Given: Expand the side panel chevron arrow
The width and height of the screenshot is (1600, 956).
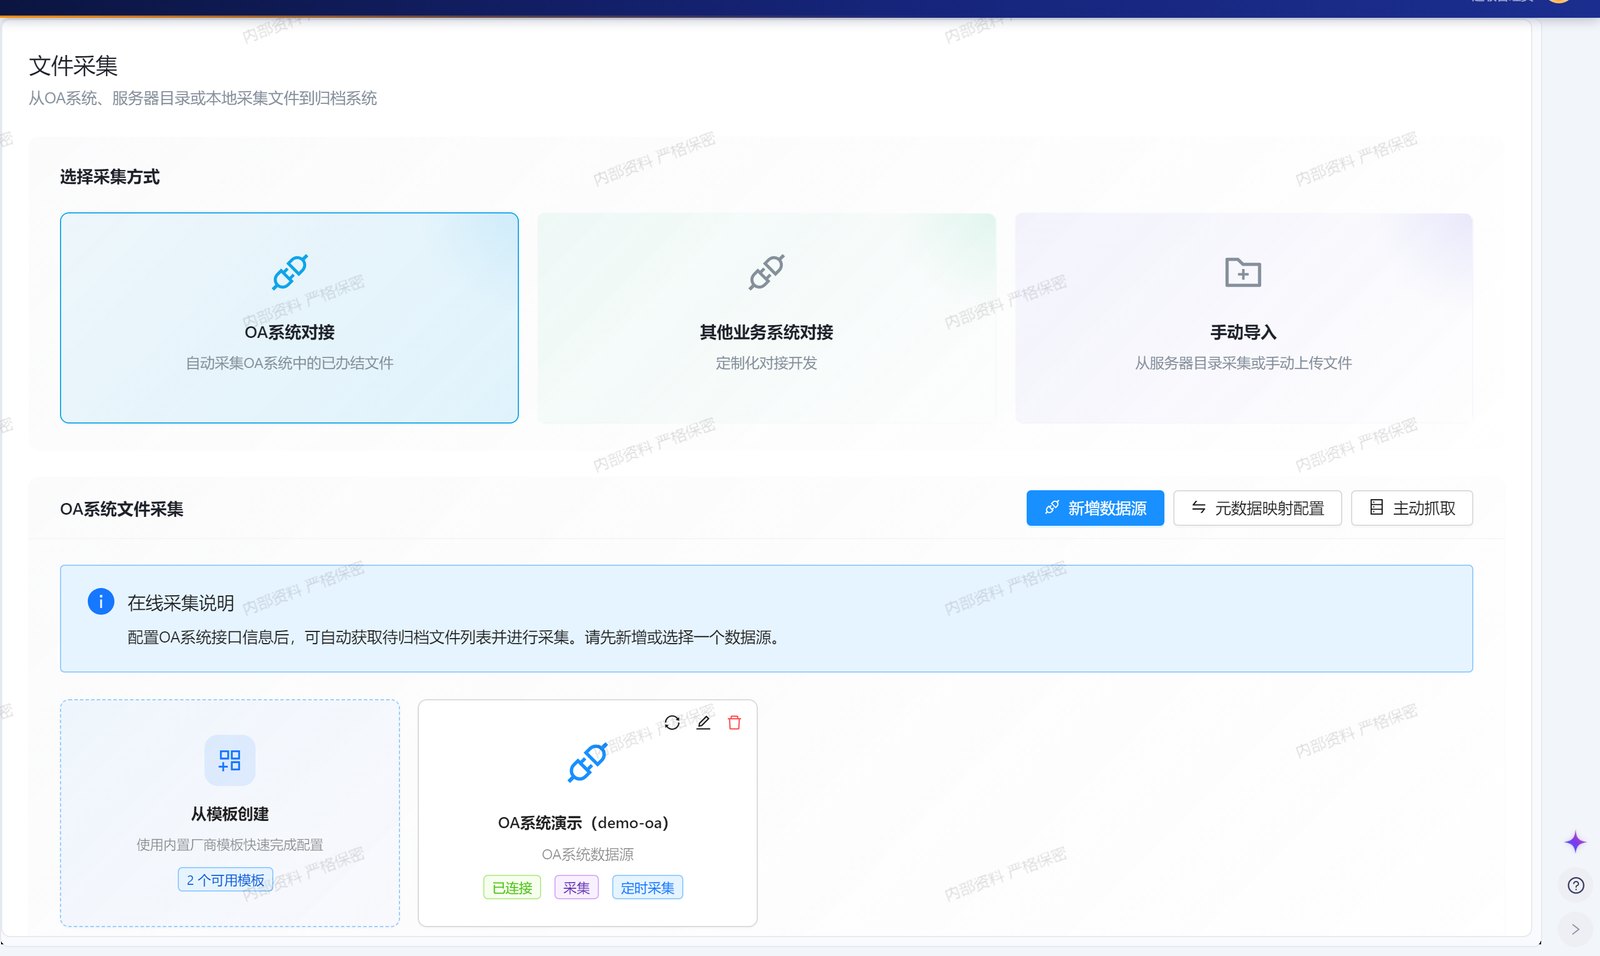Looking at the screenshot, I should (x=1575, y=929).
